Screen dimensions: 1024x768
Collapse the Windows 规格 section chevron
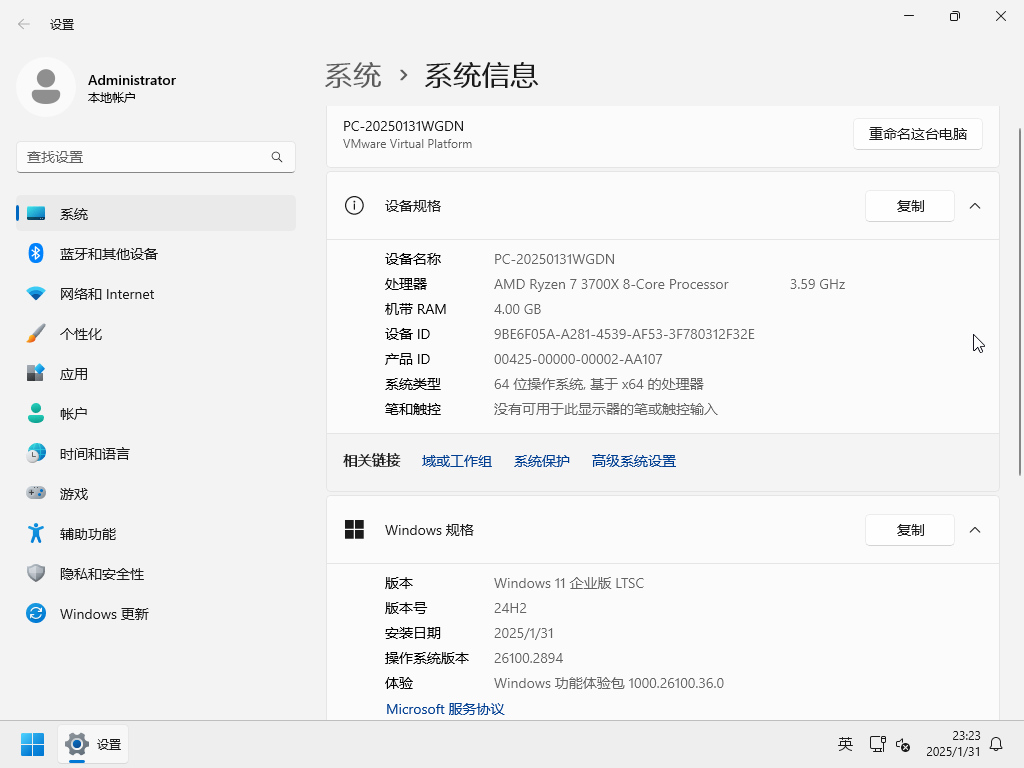coord(975,530)
